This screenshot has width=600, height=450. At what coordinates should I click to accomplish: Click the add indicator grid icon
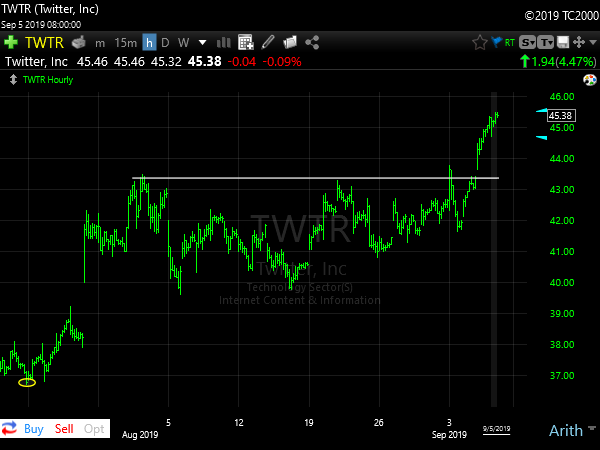click(x=246, y=42)
